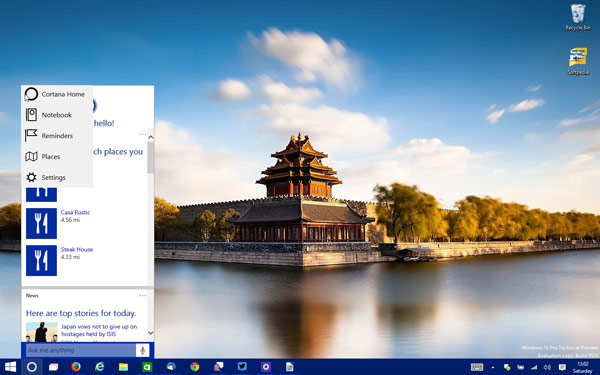This screenshot has width=600, height=375.
Task: Click the microphone button in search box
Action: pyautogui.click(x=142, y=350)
